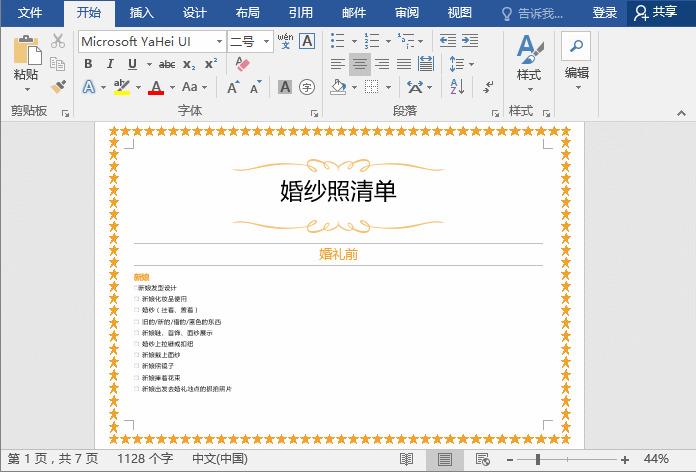
Task: Align text left
Action: click(338, 64)
